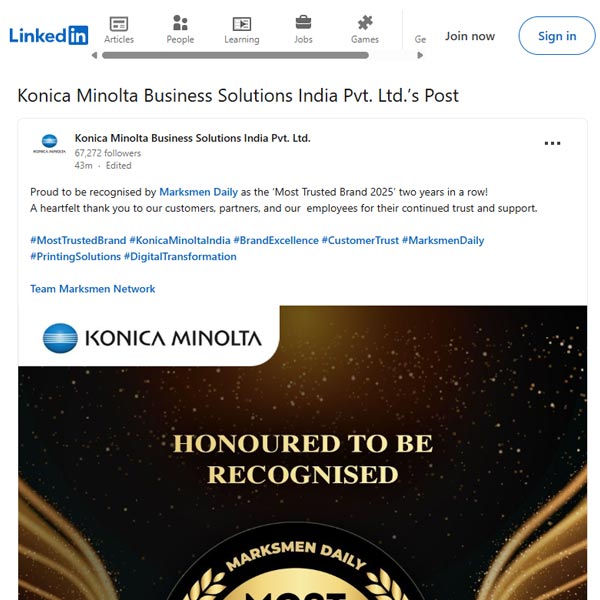Click the Konica Minolta company avatar
This screenshot has height=600, width=600.
(x=49, y=144)
